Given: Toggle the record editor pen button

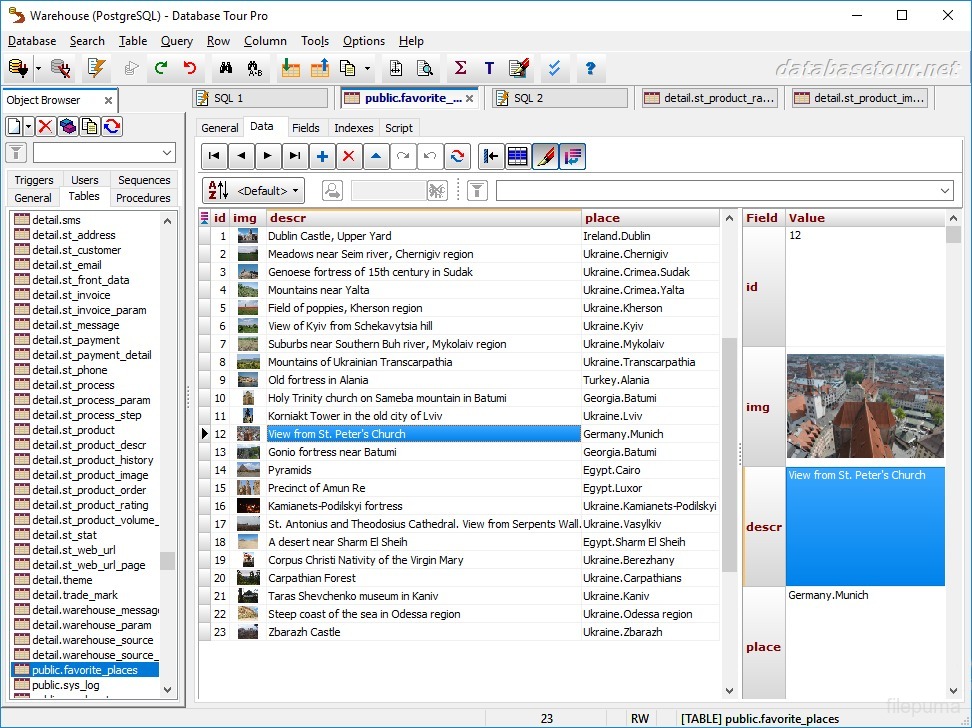Looking at the screenshot, I should pos(545,156).
